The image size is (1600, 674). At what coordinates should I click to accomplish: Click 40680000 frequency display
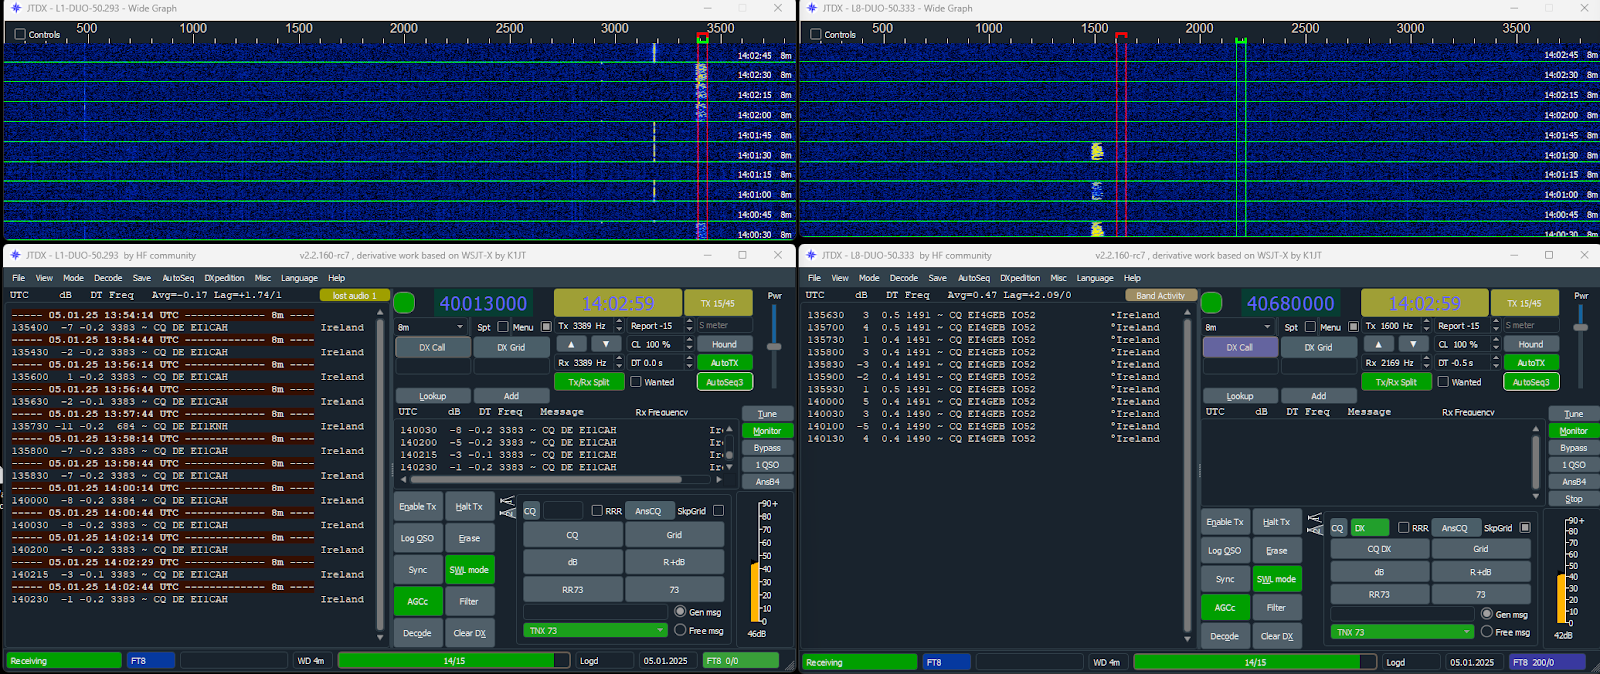pos(1290,303)
